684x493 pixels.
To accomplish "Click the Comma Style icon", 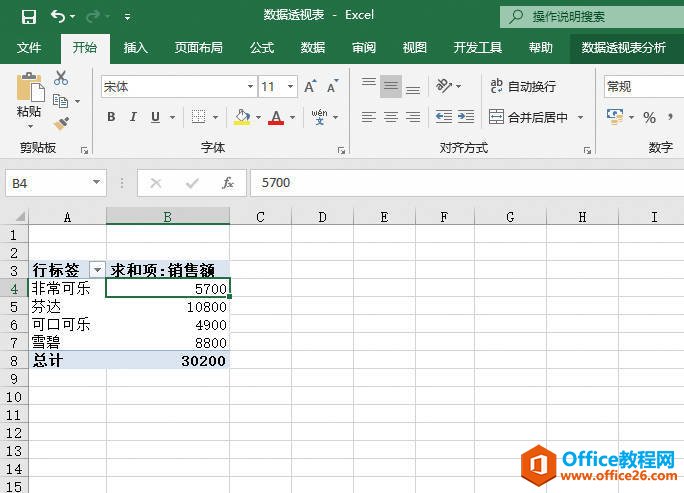I will (670, 117).
